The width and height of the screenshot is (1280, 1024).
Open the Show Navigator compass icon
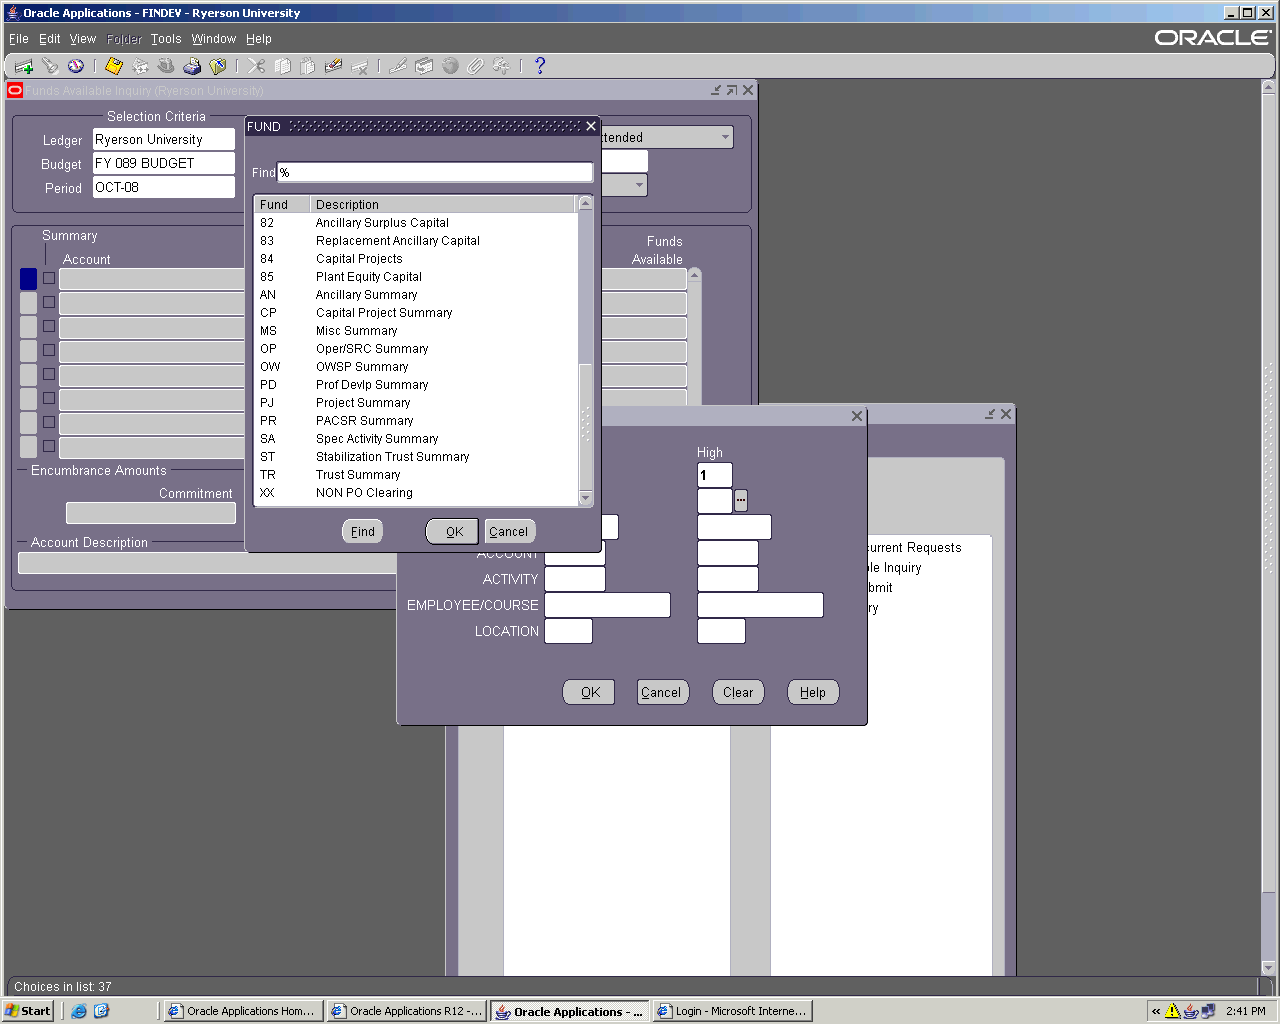[76, 66]
